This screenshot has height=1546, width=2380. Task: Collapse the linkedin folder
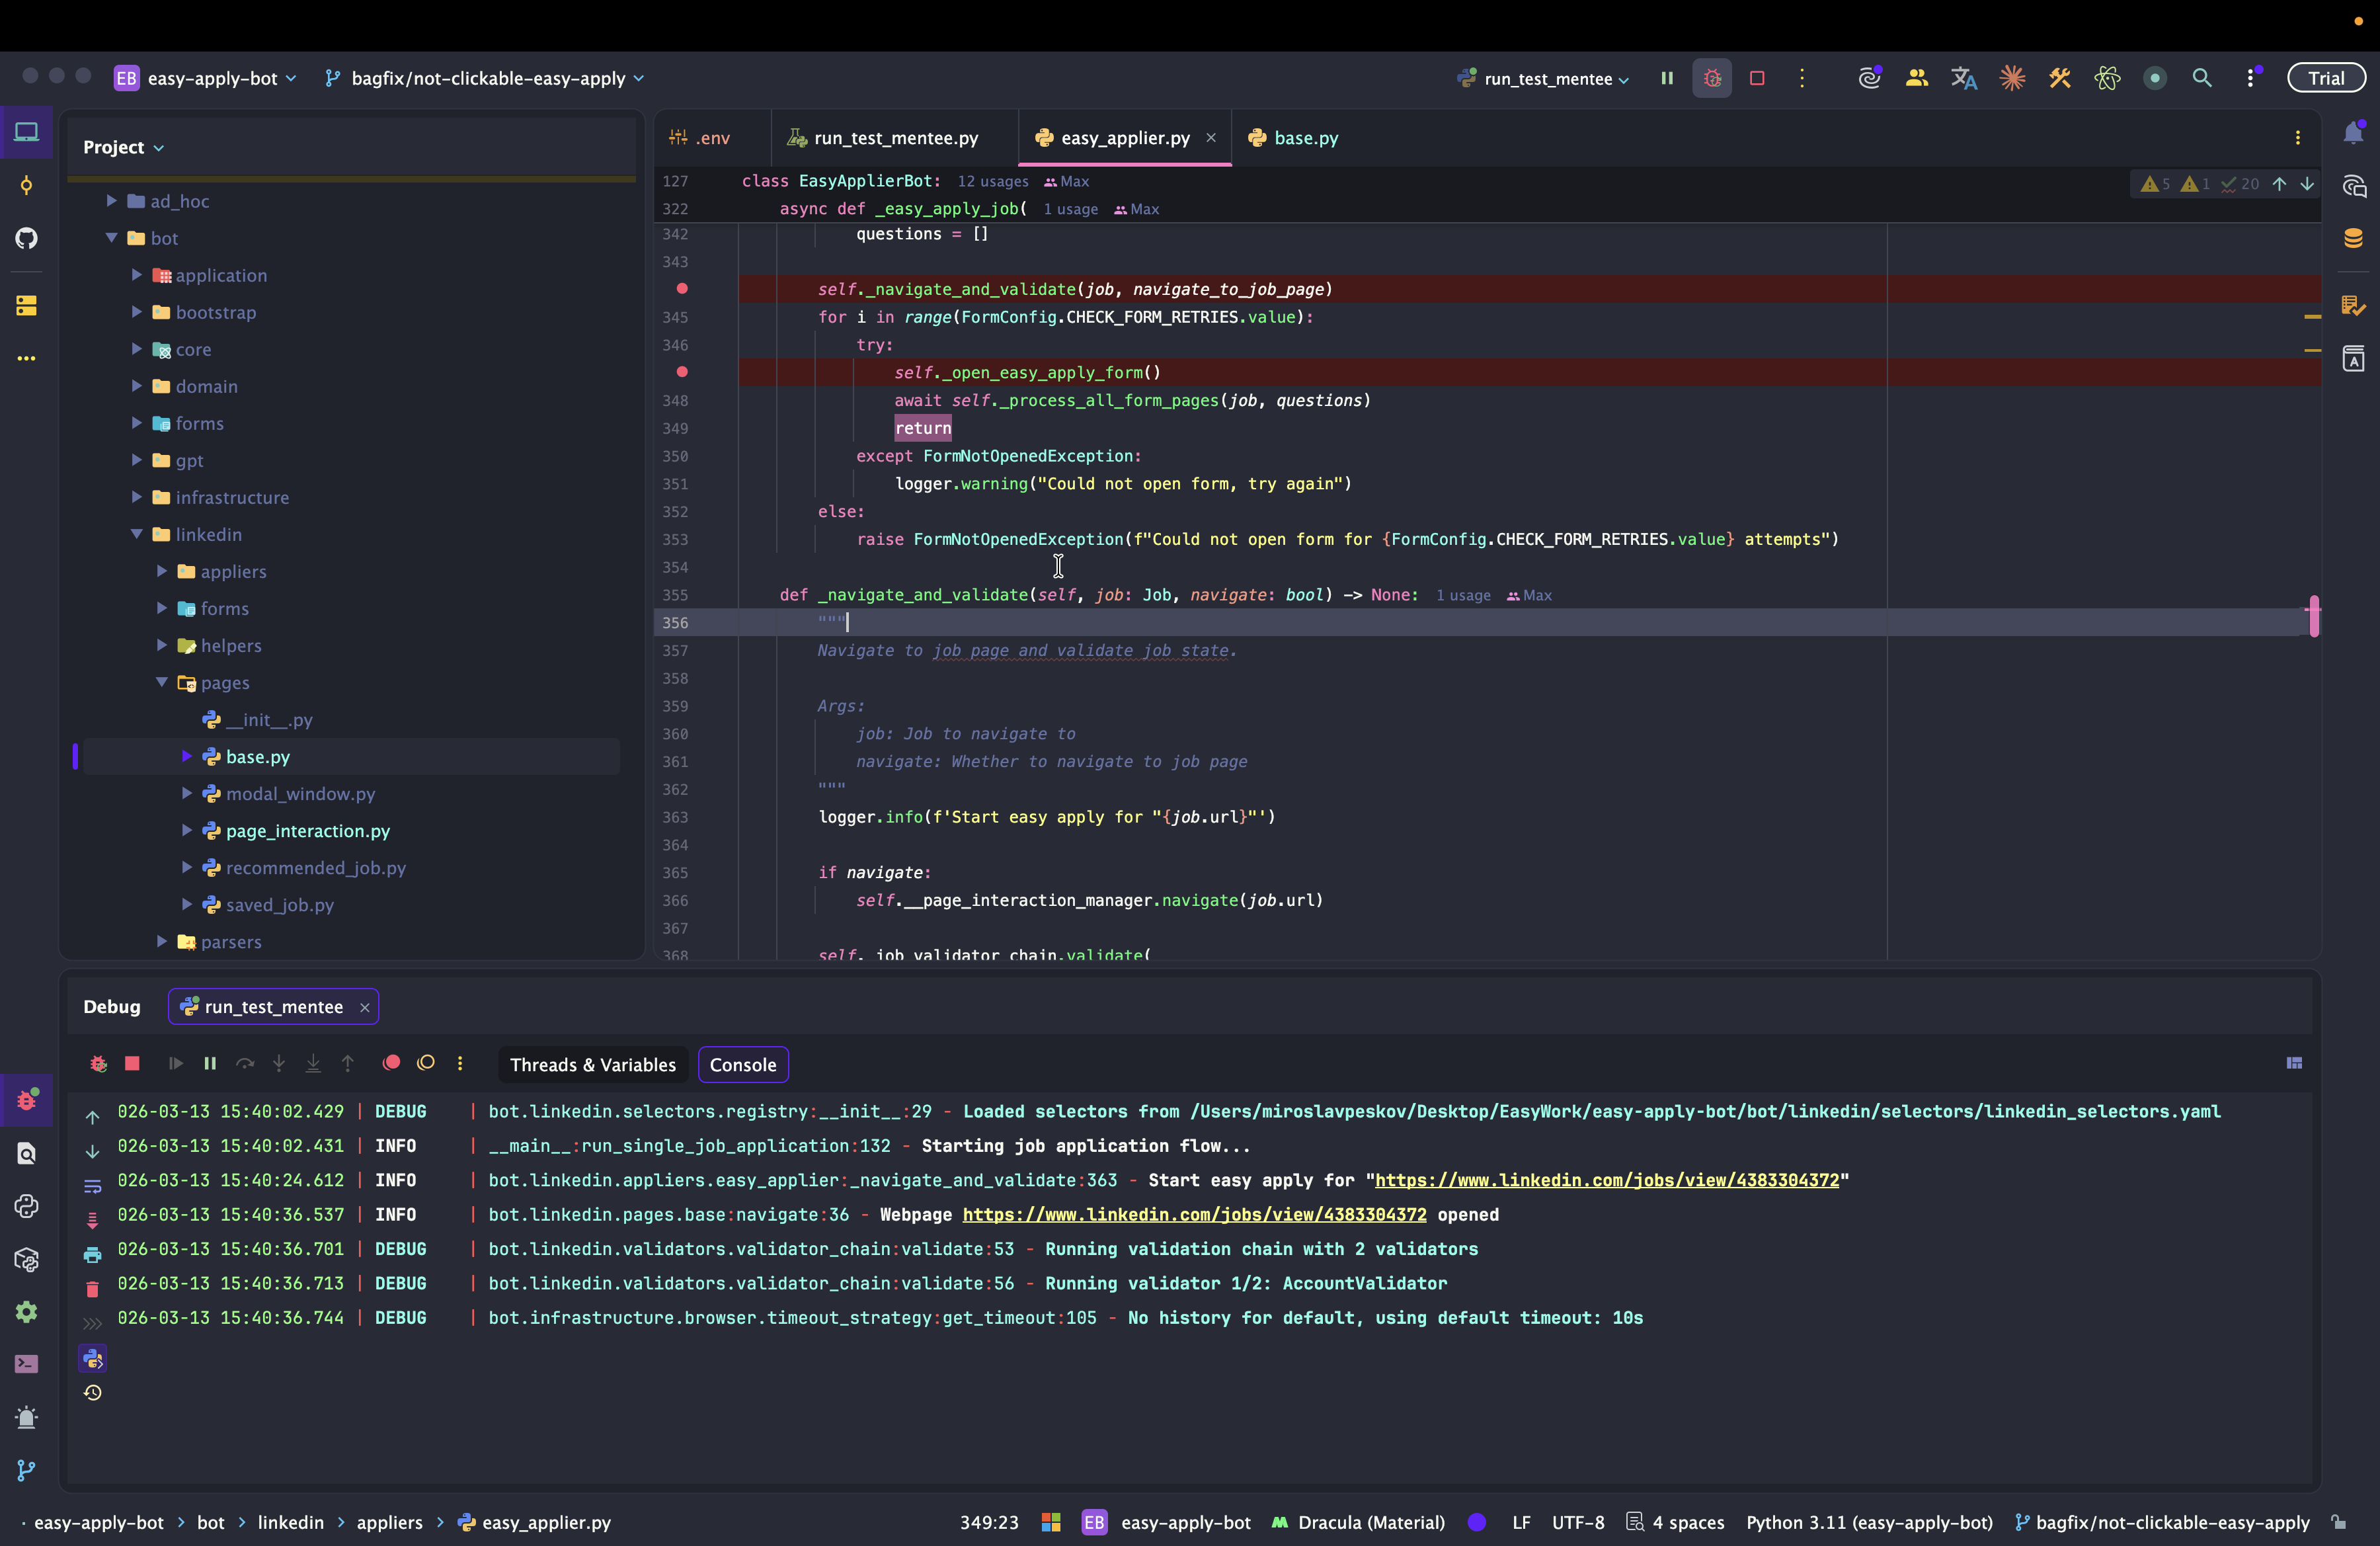point(137,534)
